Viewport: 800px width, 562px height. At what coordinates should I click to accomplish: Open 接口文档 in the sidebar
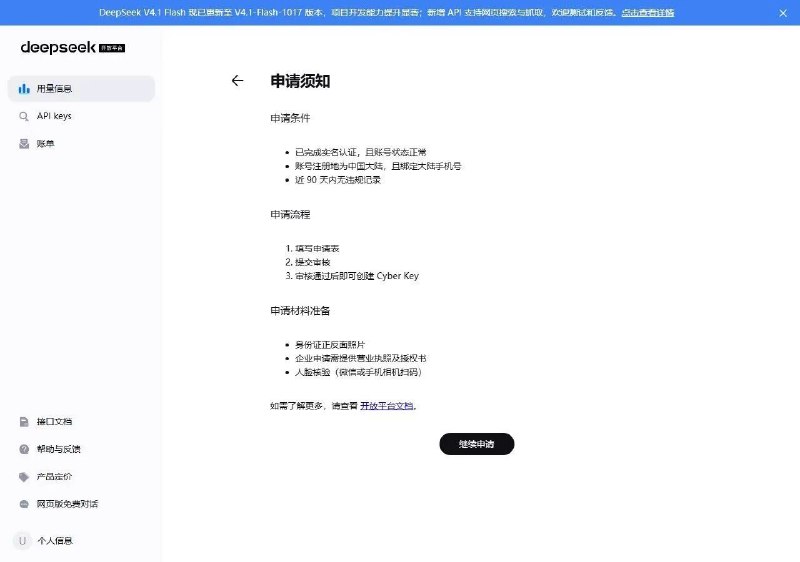pyautogui.click(x=81, y=422)
